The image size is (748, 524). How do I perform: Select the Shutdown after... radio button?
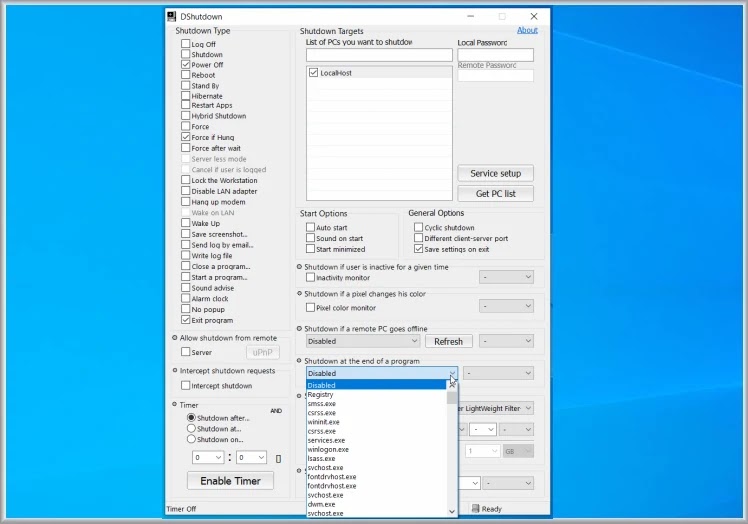pyautogui.click(x=191, y=418)
